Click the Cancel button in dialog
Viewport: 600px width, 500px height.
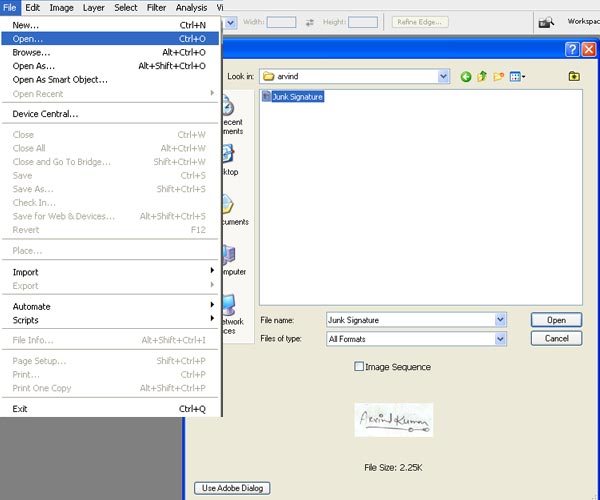click(x=556, y=339)
